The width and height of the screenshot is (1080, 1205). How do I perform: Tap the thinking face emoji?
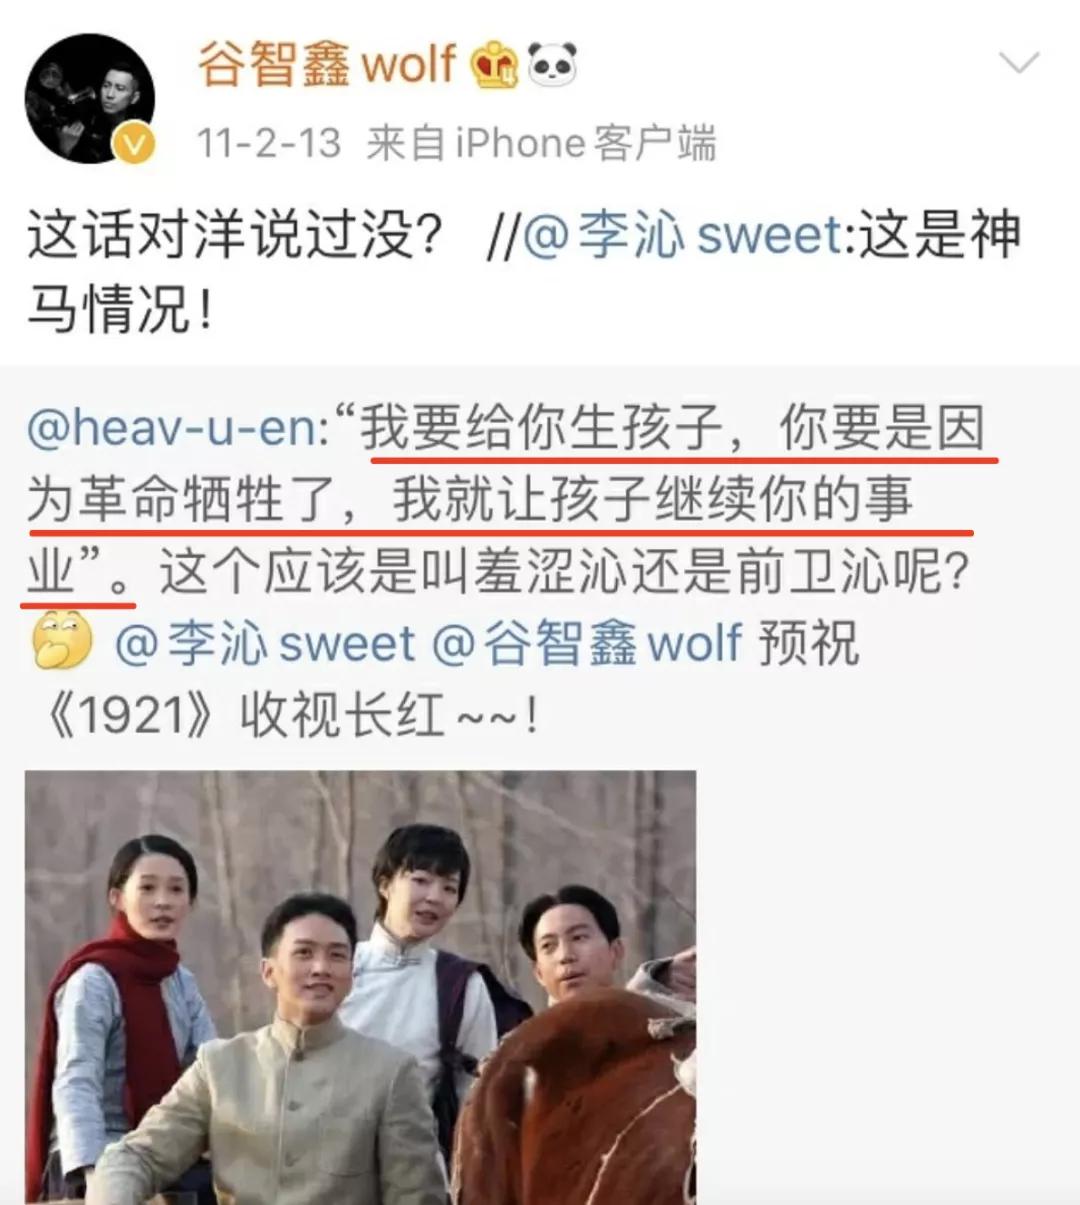(62, 641)
